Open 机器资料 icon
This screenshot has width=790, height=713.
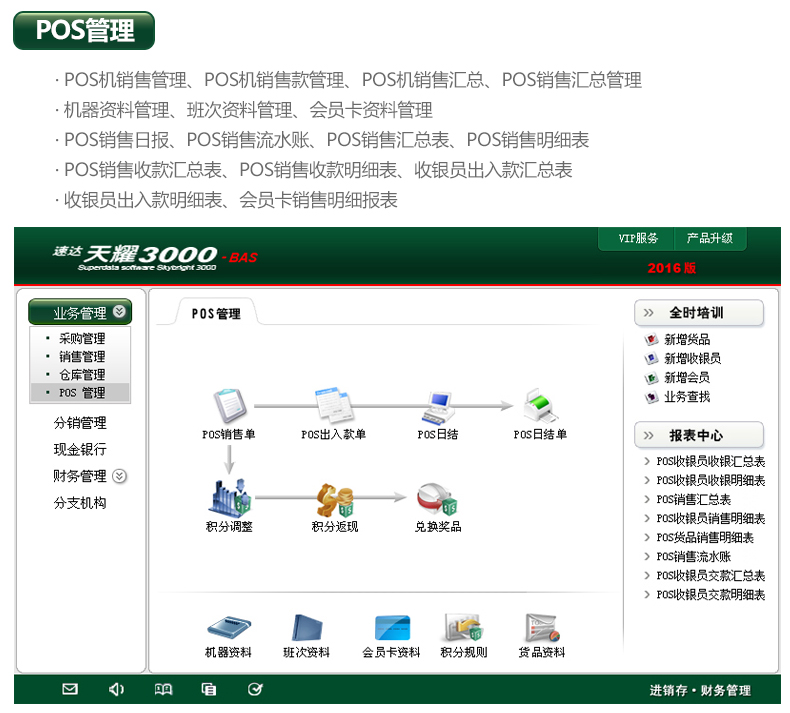tap(228, 628)
